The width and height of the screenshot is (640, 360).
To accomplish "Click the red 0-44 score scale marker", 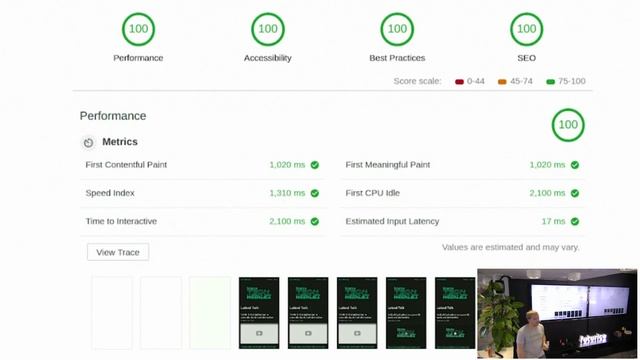I will [x=459, y=82].
